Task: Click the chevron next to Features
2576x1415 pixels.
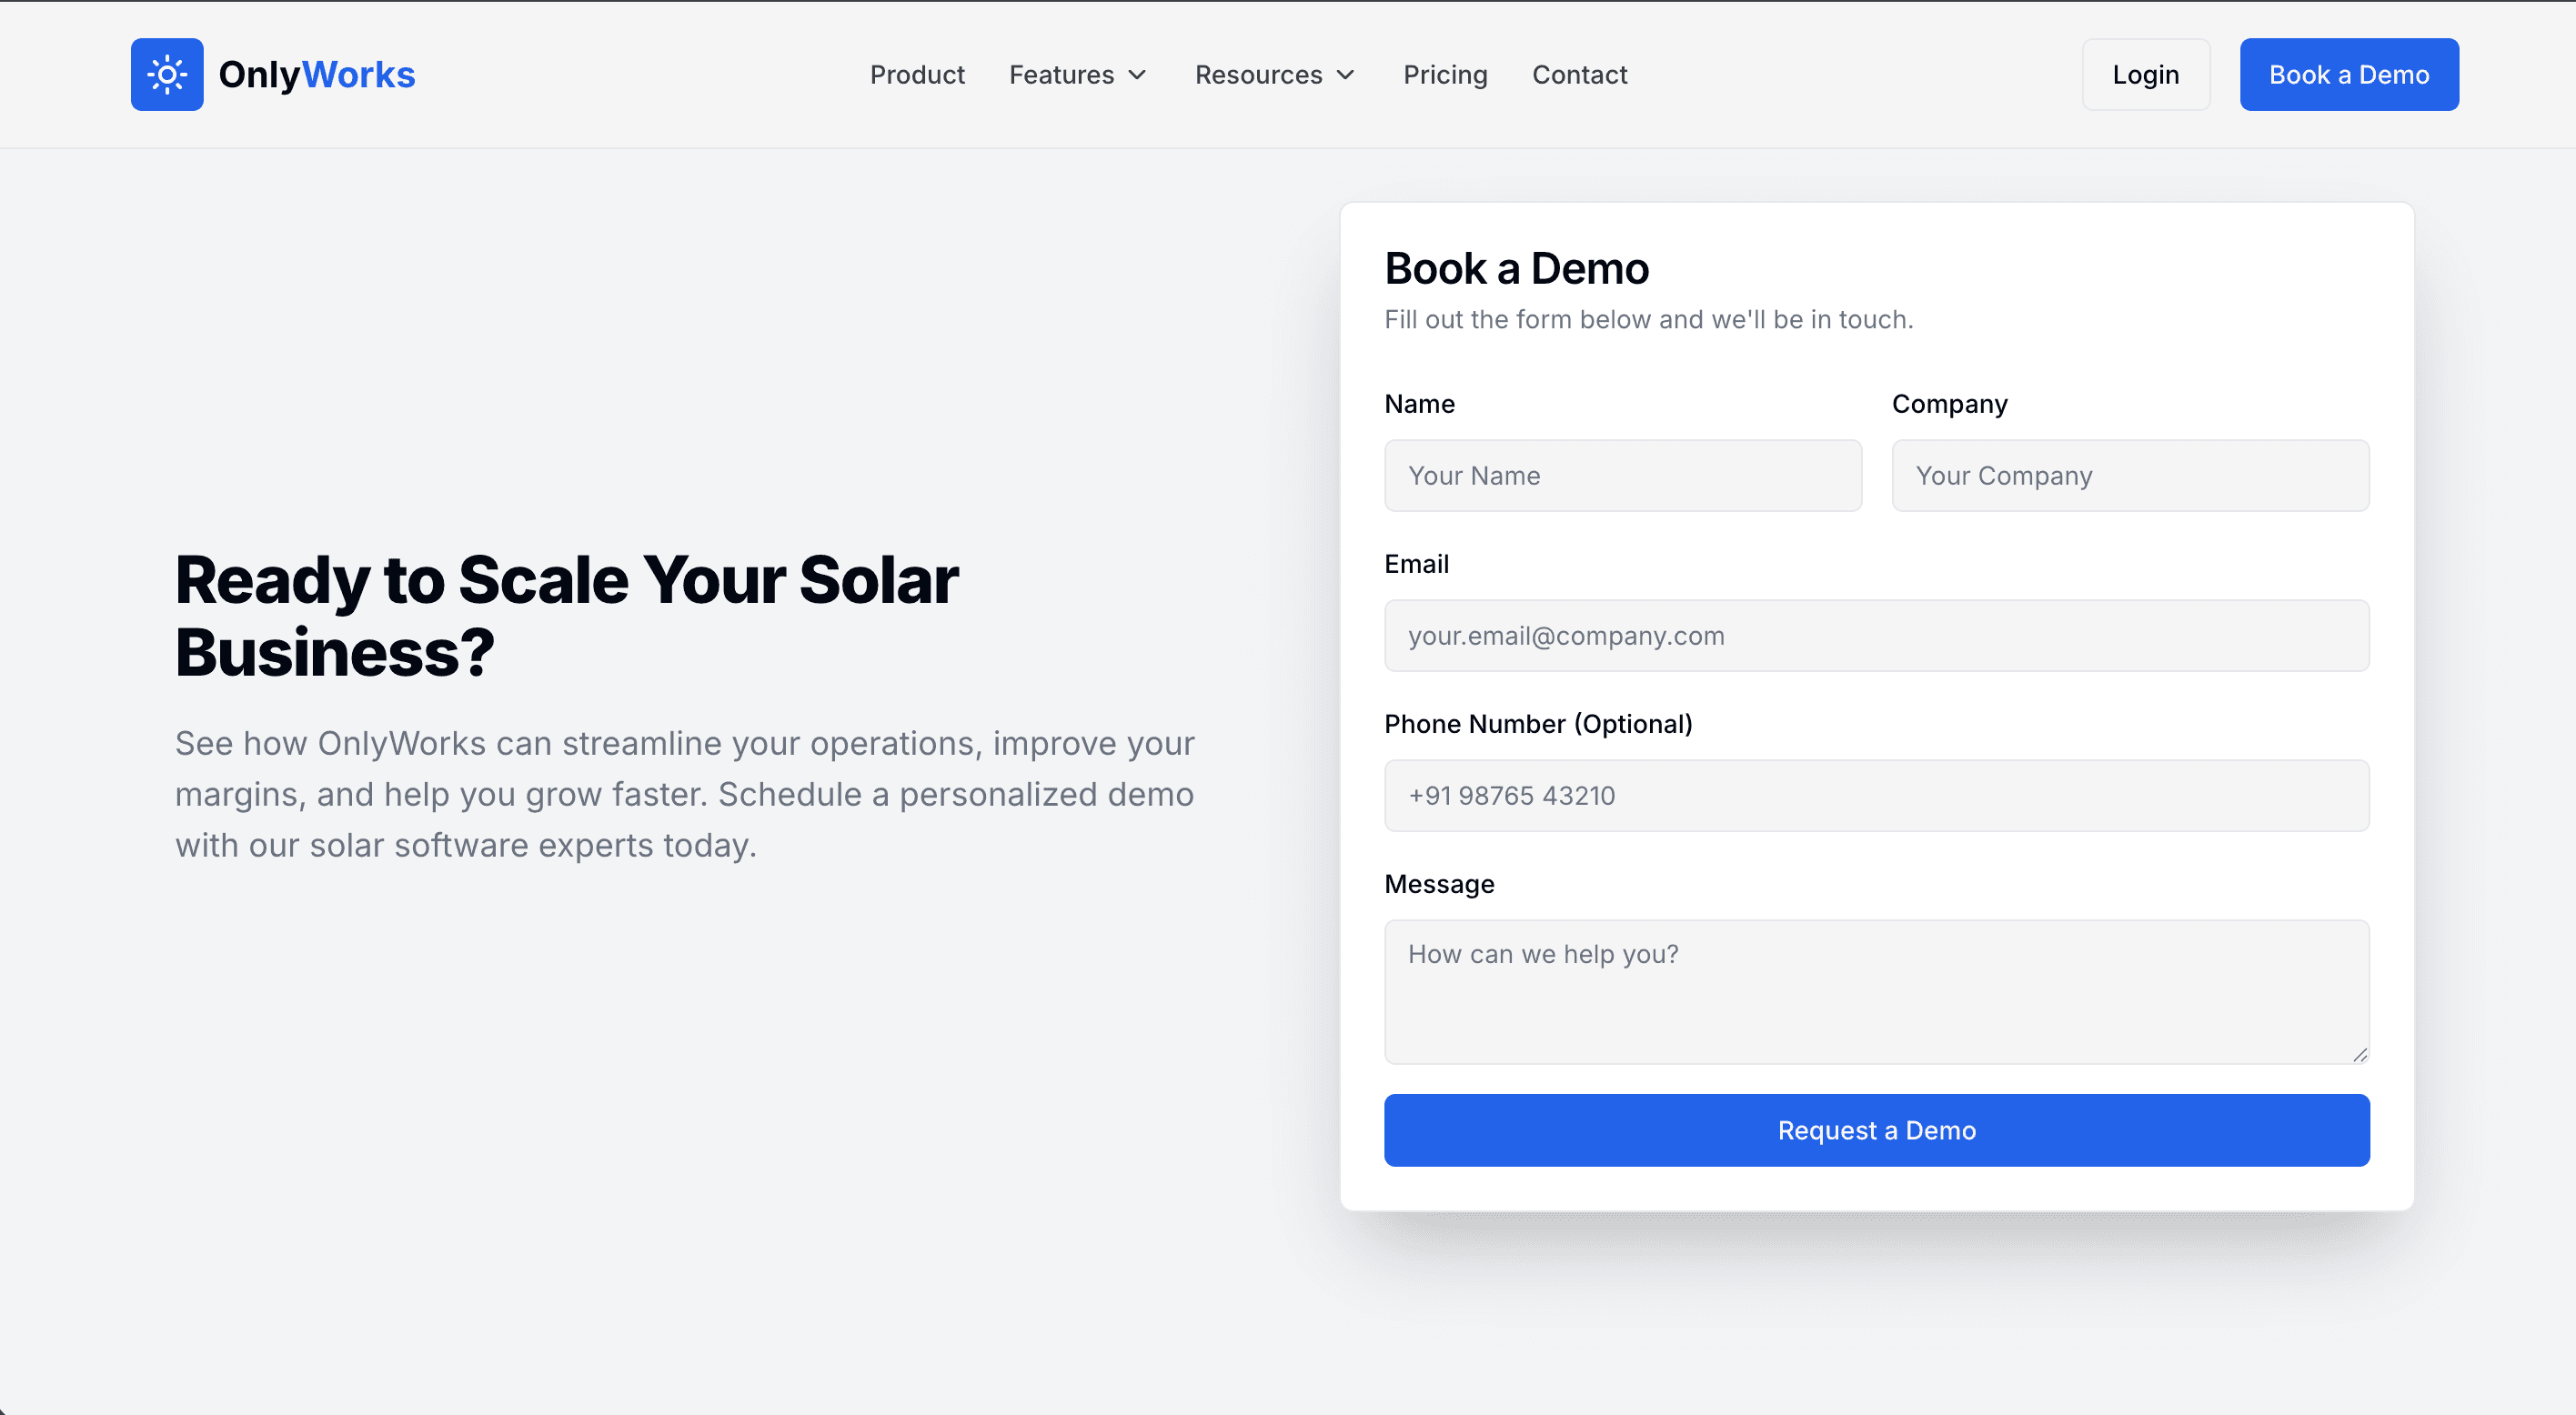Action: pos(1138,75)
